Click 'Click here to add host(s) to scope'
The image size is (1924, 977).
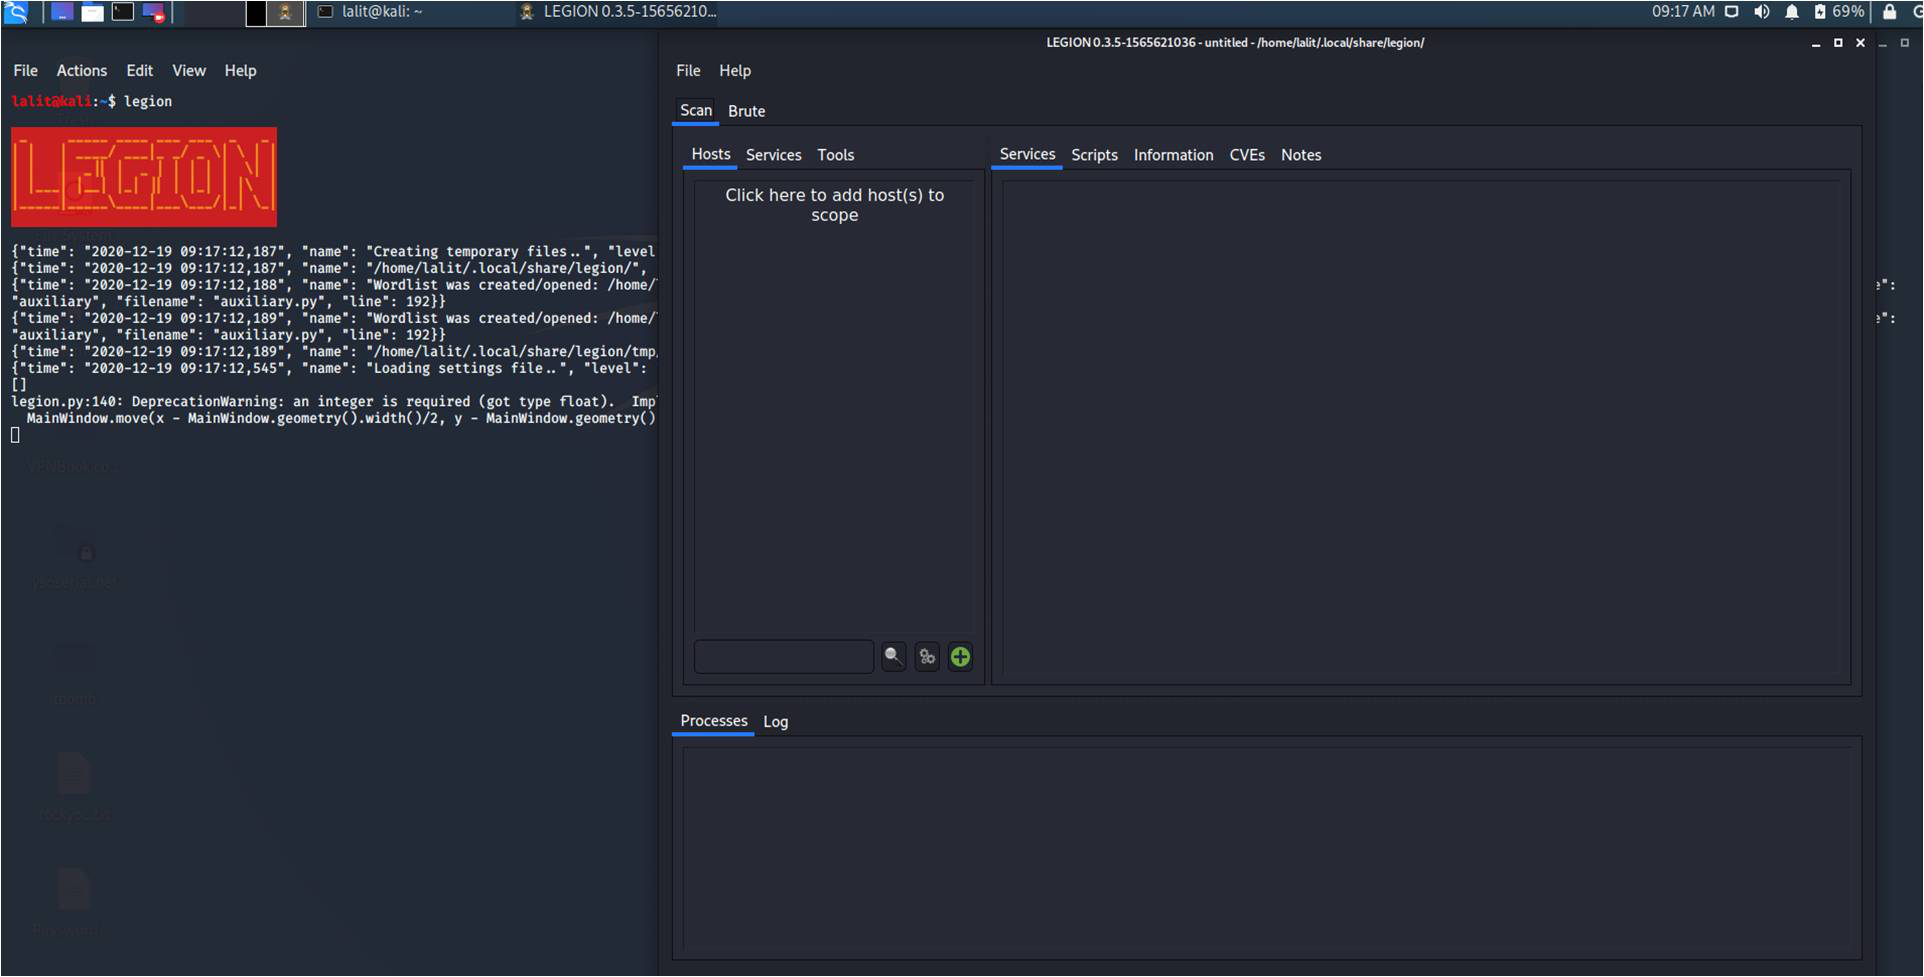[x=834, y=205]
